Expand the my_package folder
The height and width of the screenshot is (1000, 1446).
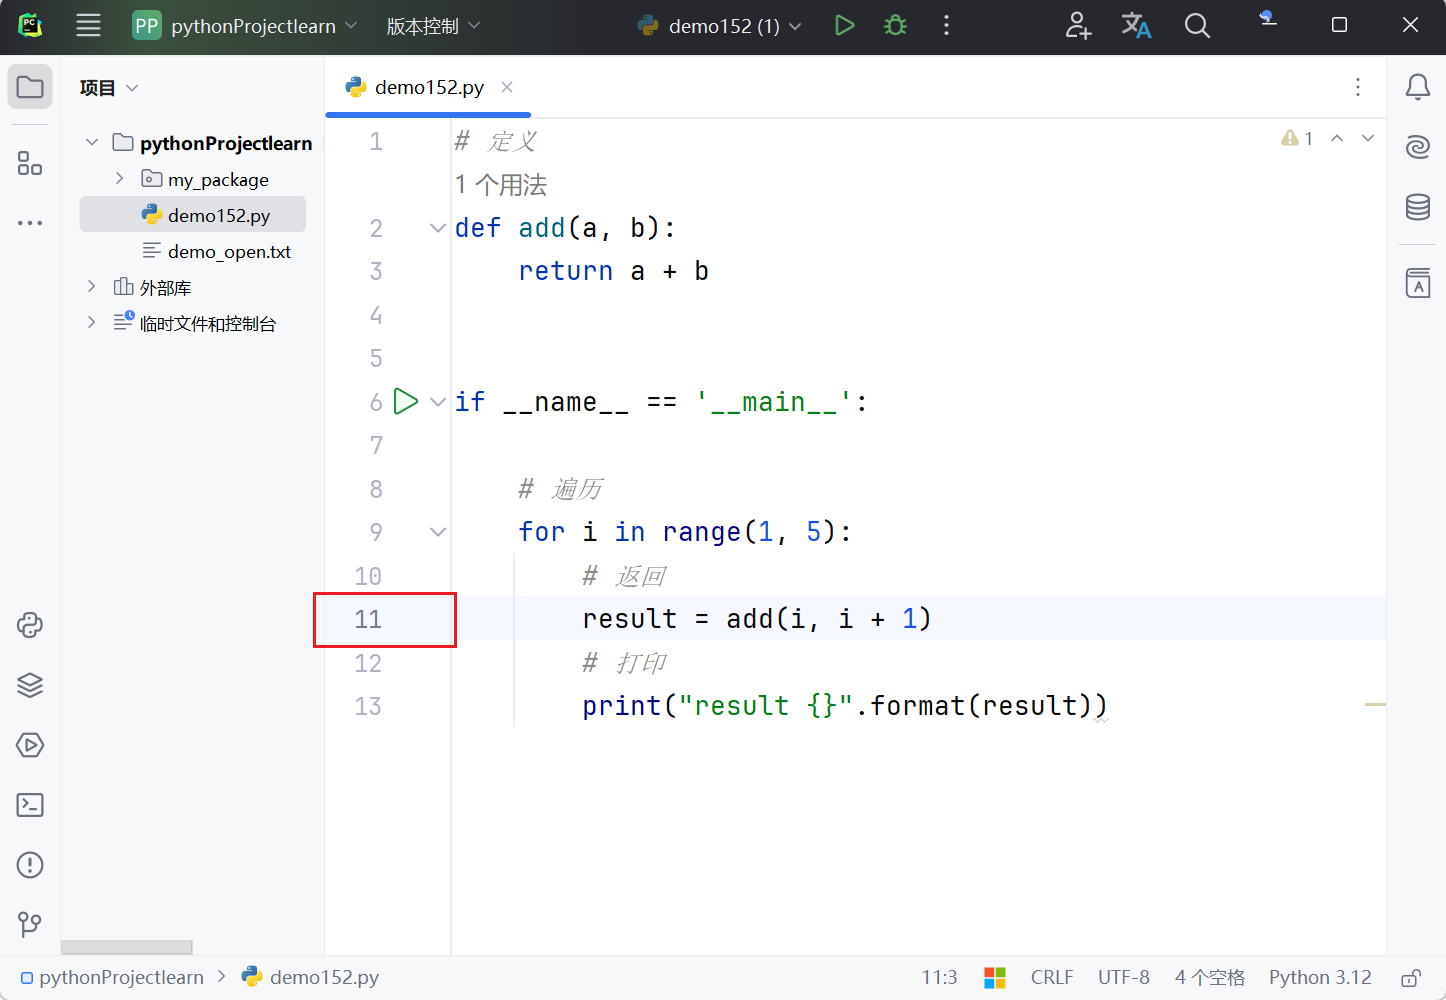(x=120, y=179)
